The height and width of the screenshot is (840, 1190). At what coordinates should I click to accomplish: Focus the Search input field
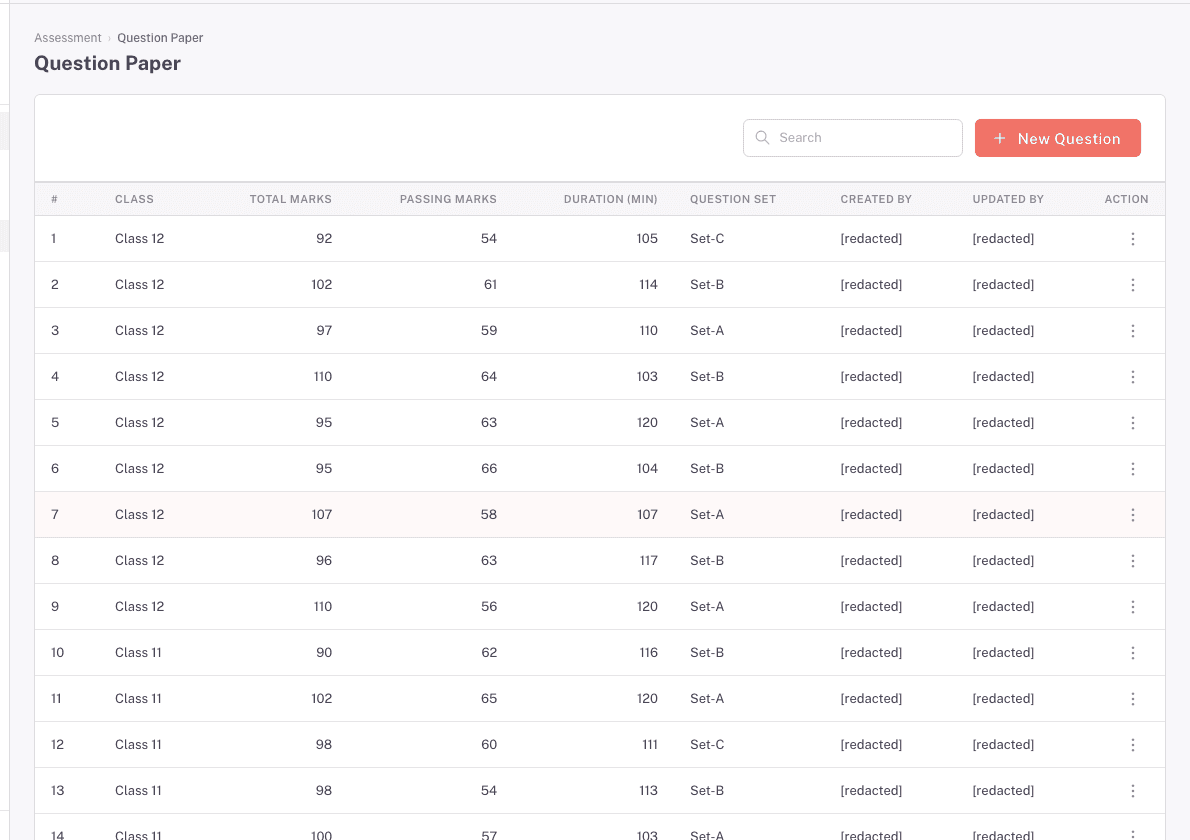coord(852,138)
